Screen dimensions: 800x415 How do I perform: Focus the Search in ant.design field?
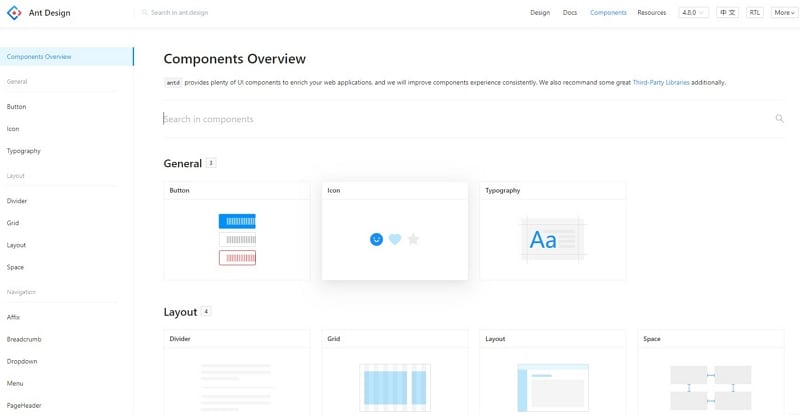click(180, 12)
